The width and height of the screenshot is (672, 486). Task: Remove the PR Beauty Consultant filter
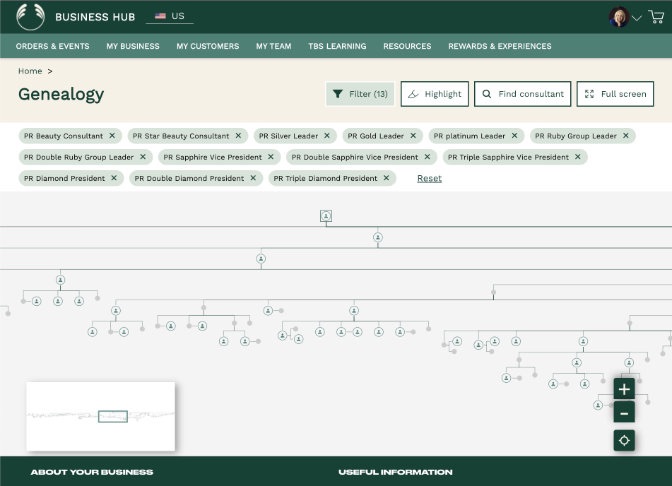point(112,135)
